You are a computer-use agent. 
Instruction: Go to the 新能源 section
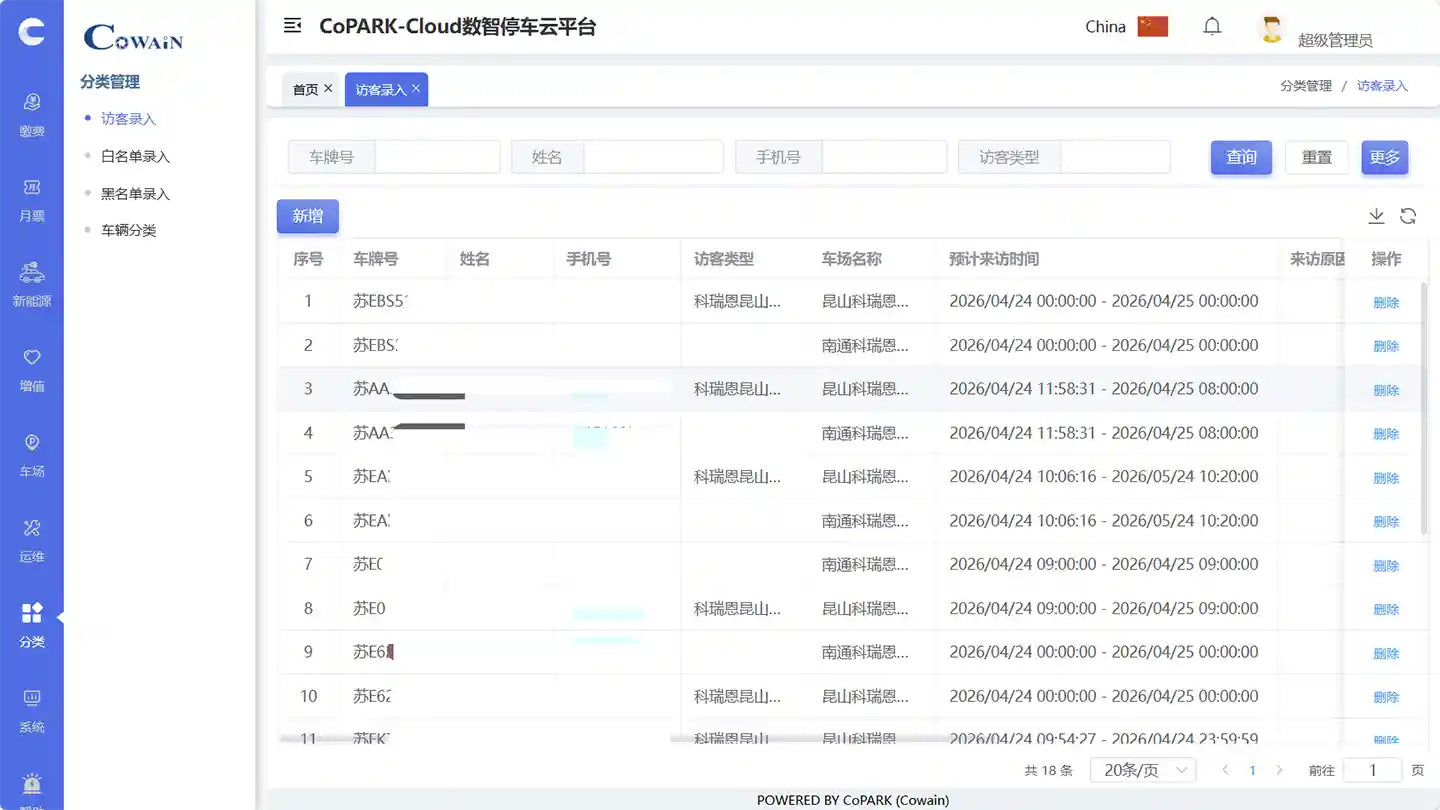pyautogui.click(x=32, y=285)
